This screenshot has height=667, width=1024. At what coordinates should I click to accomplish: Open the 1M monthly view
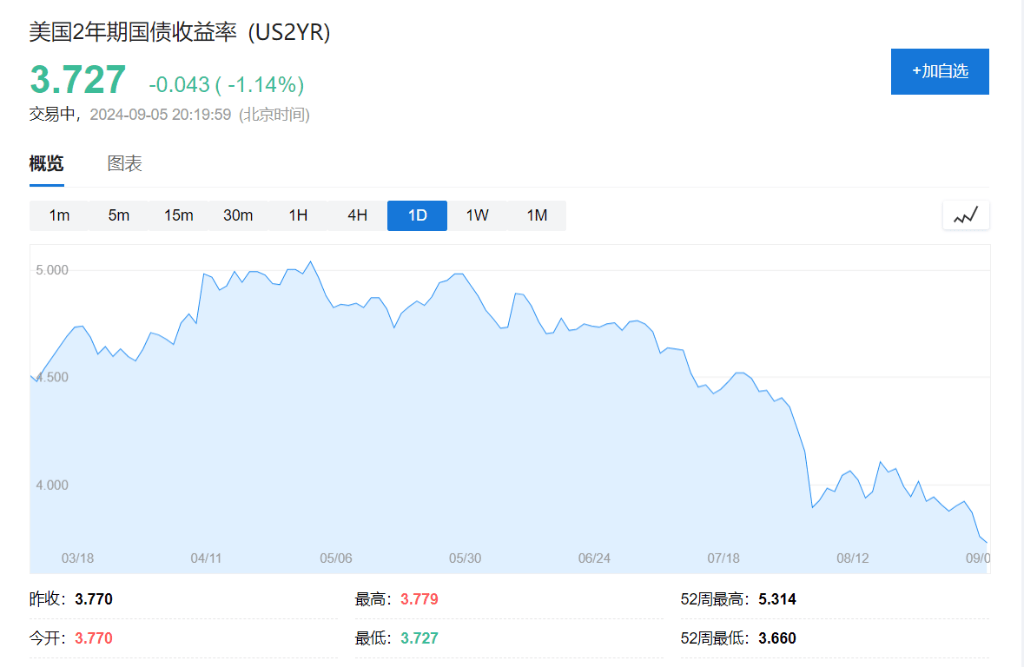(x=536, y=215)
